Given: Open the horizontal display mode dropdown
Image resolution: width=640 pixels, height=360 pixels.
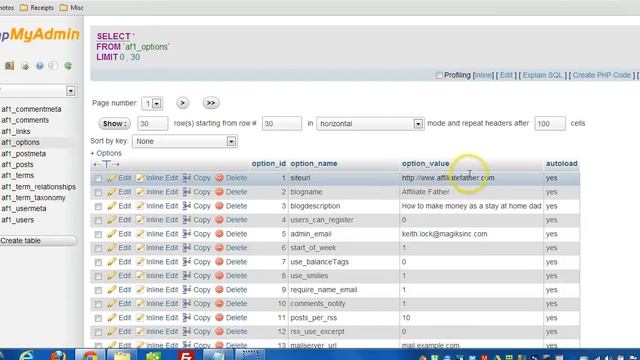Looking at the screenshot, I should [370, 124].
